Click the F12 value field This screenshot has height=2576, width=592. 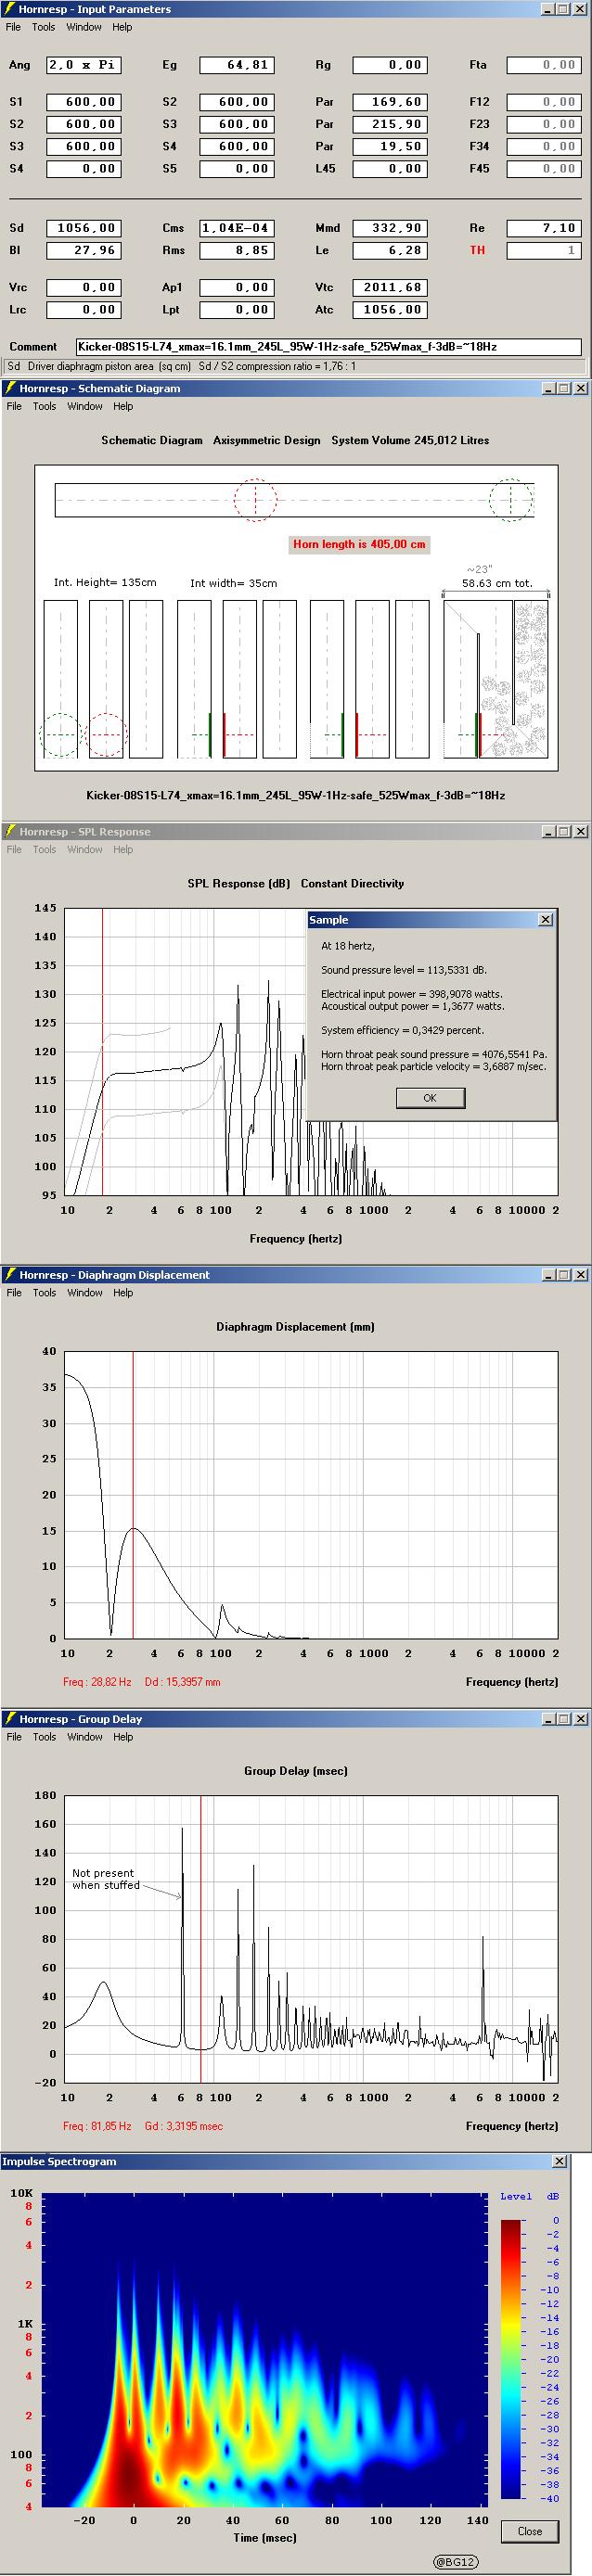[544, 102]
